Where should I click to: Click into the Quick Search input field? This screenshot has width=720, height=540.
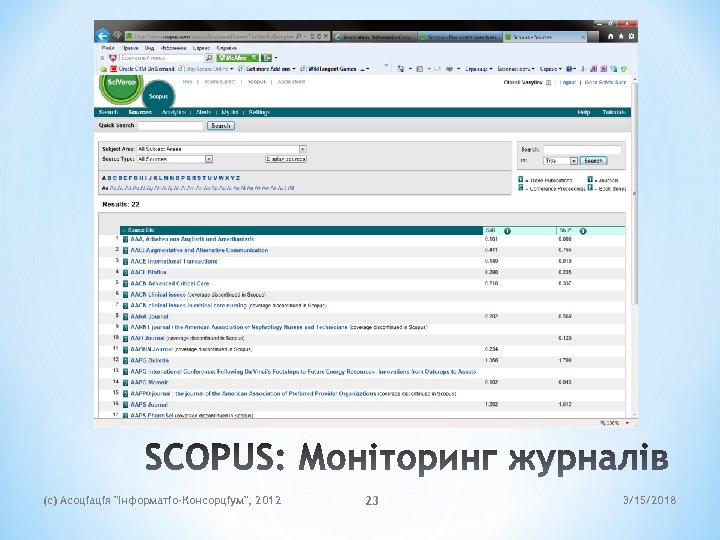point(170,125)
